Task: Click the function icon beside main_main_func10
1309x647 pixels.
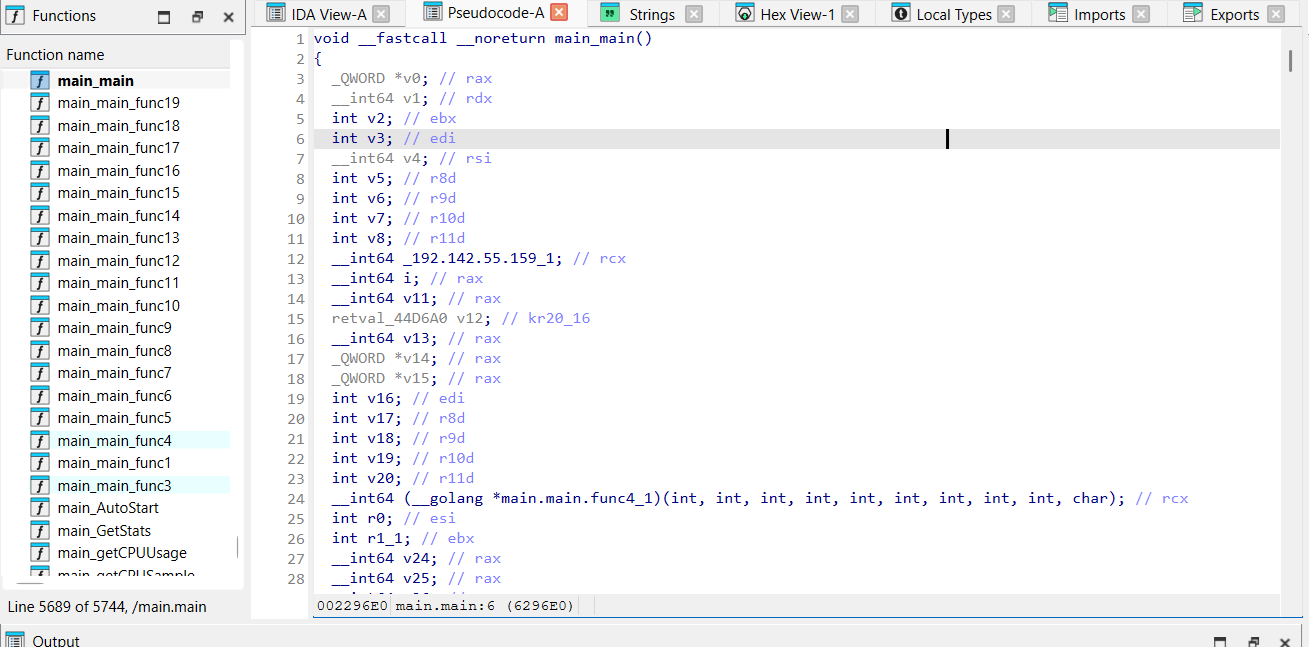Action: point(40,306)
